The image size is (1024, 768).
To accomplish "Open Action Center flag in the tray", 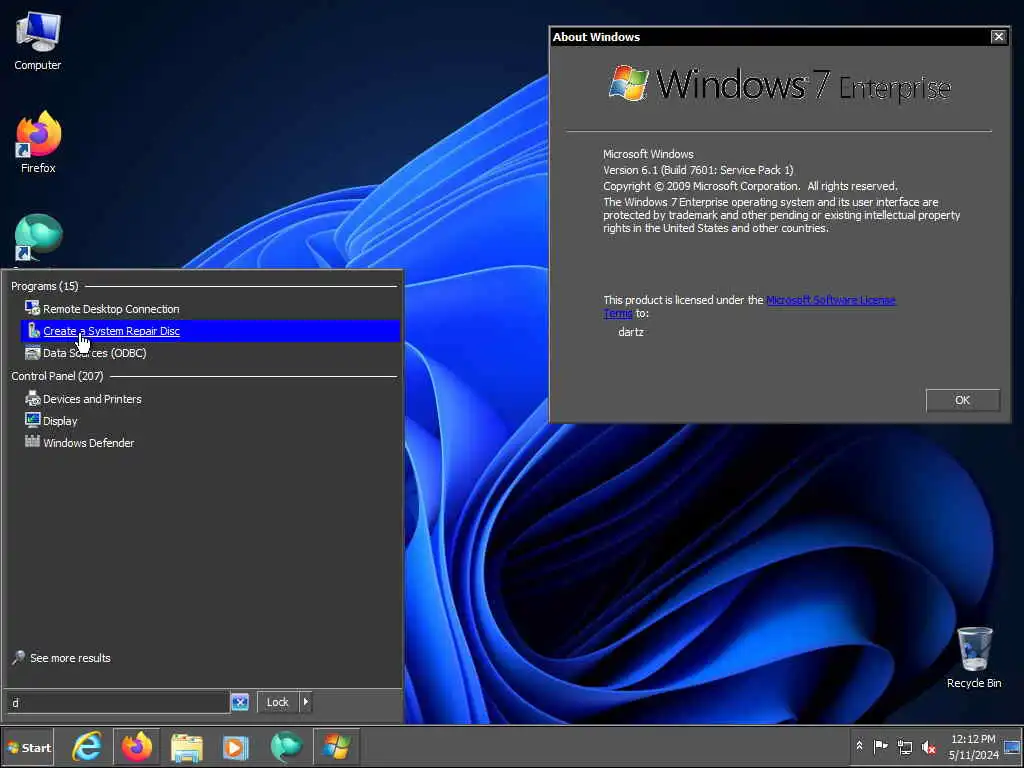I will pyautogui.click(x=880, y=746).
